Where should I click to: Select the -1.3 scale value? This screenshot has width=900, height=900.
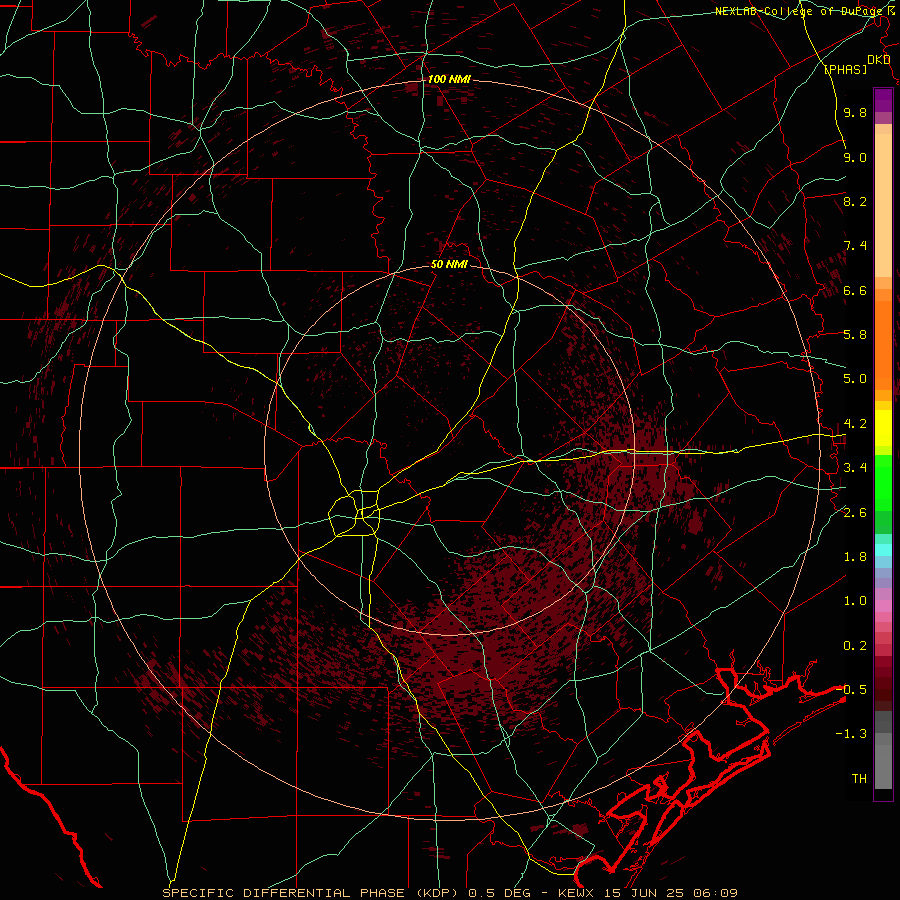coord(851,734)
